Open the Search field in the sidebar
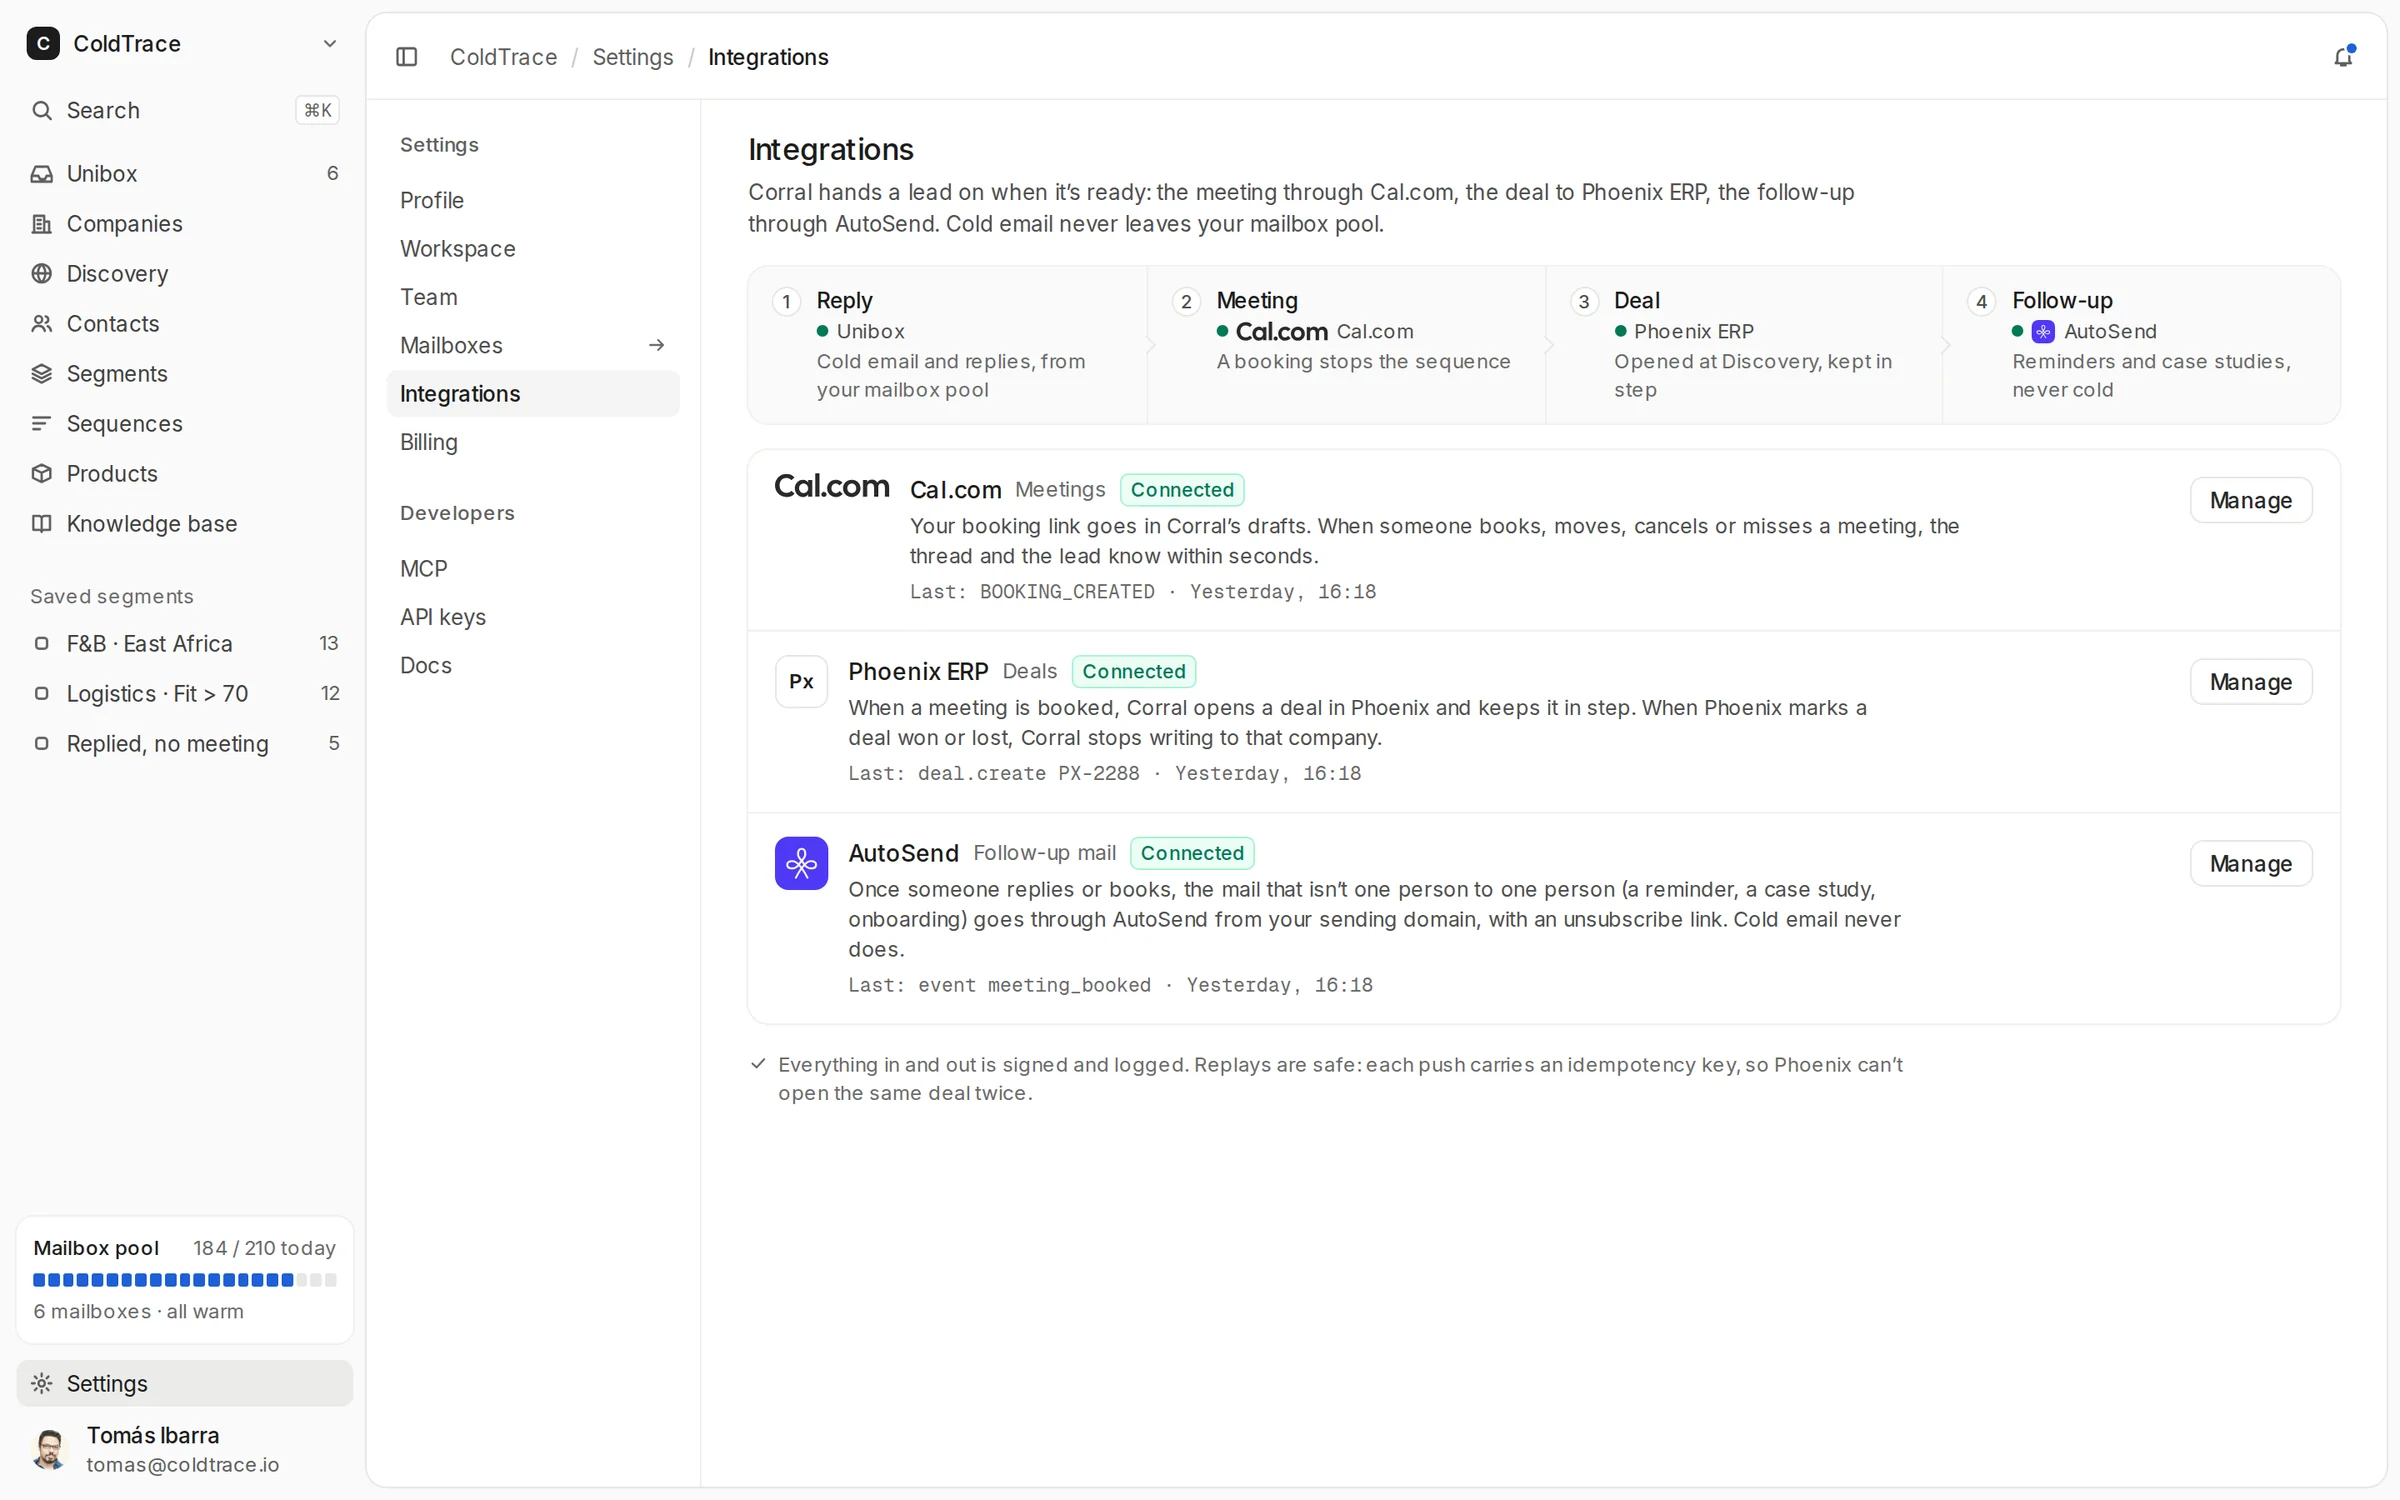 coord(185,110)
